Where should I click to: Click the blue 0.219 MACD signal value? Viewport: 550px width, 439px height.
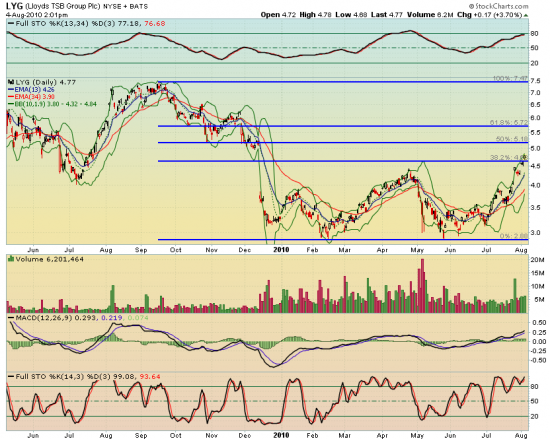coord(112,318)
